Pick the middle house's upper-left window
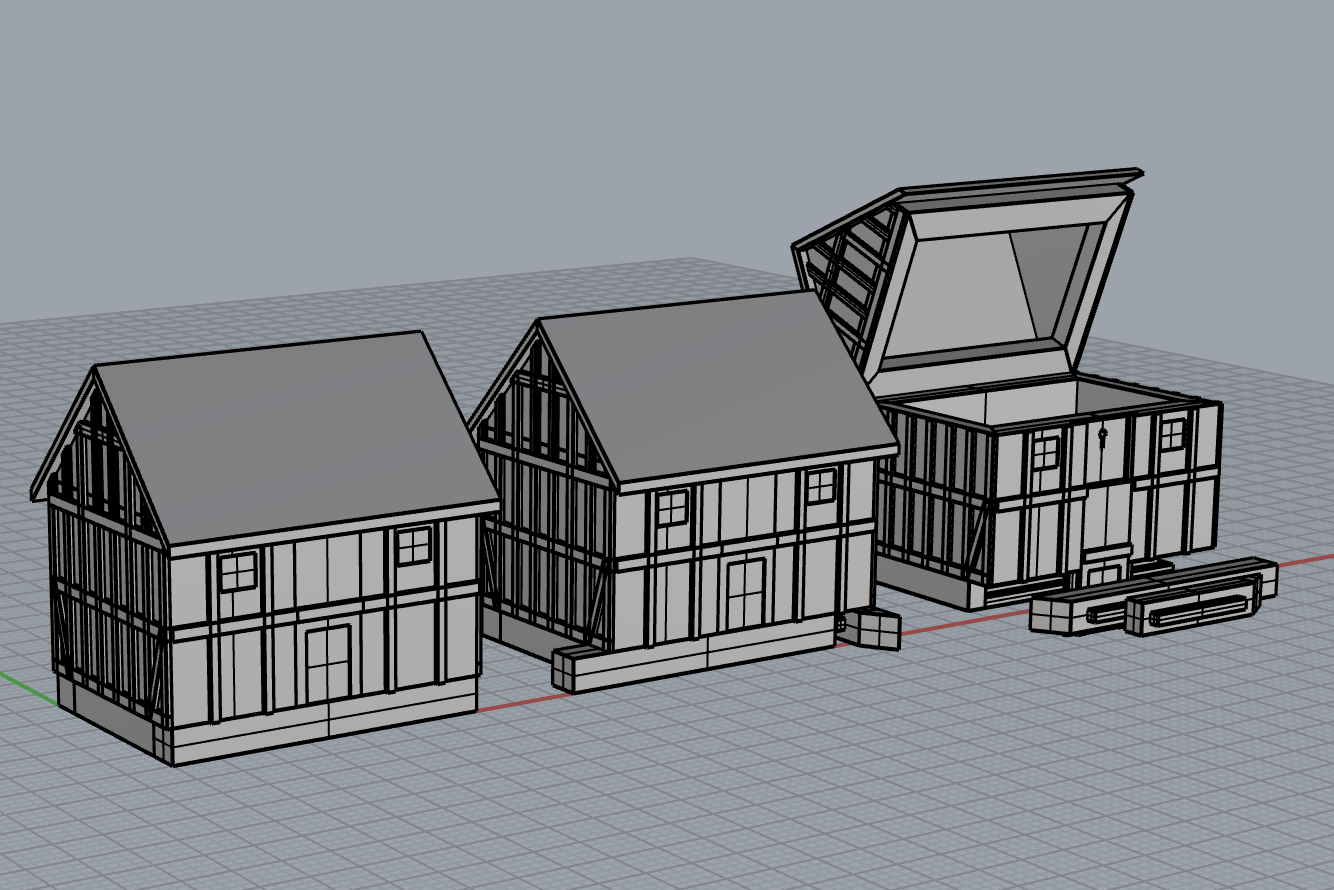Screen dimensions: 1334x890 672,508
